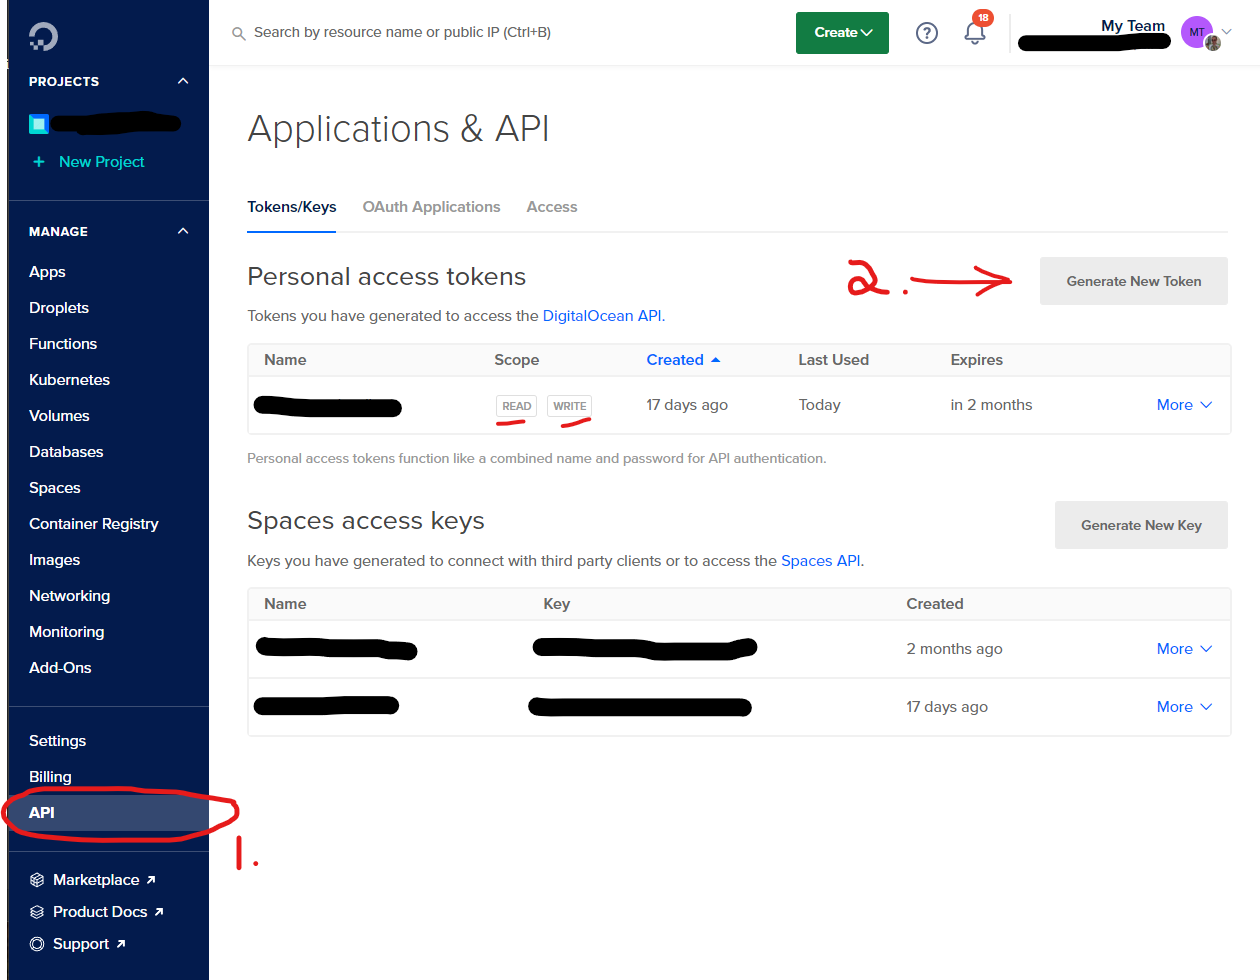Open Droplets in the sidebar
1260x980 pixels.
click(59, 308)
